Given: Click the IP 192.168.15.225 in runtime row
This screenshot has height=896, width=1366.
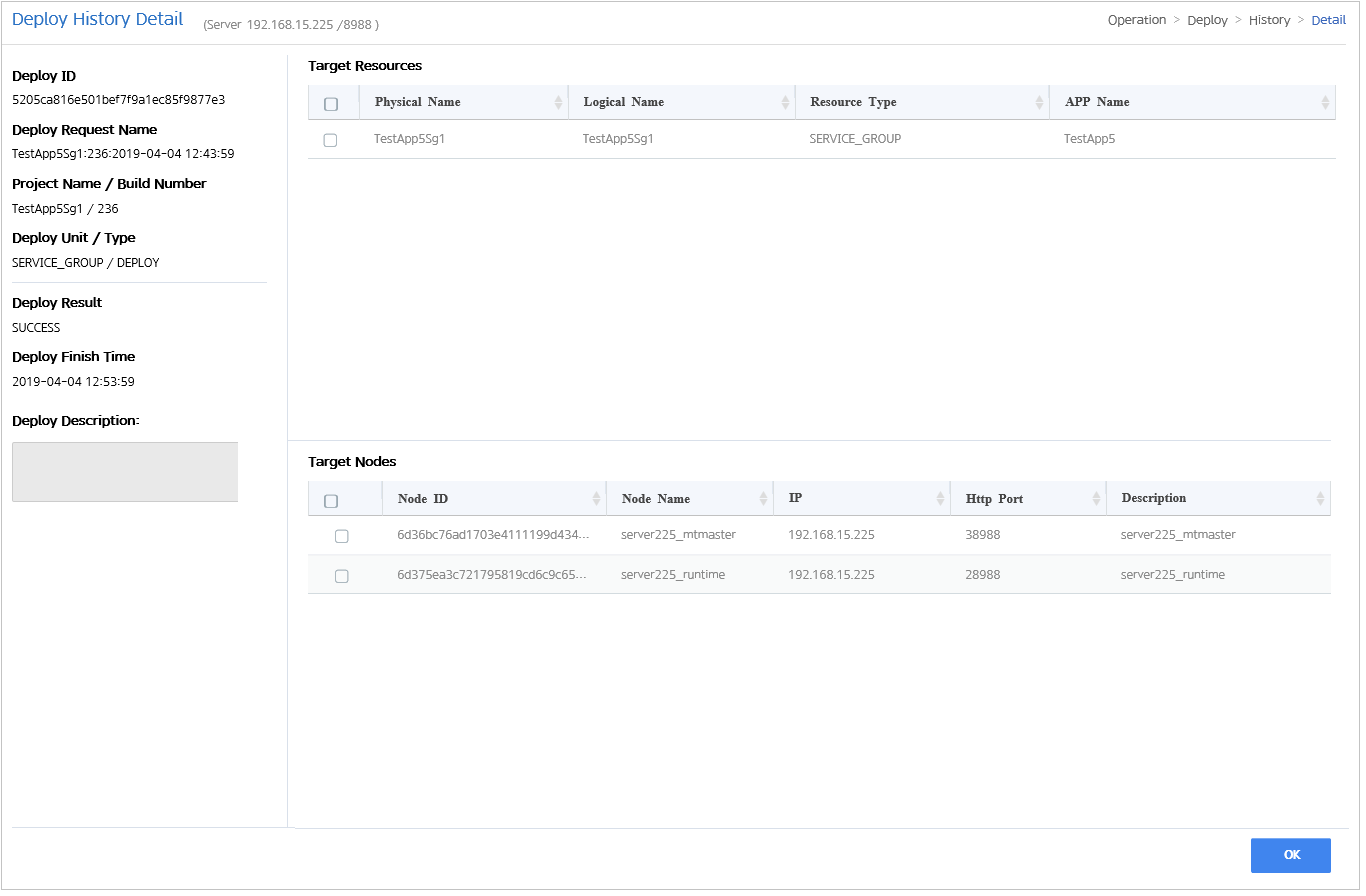Looking at the screenshot, I should click(x=831, y=575).
